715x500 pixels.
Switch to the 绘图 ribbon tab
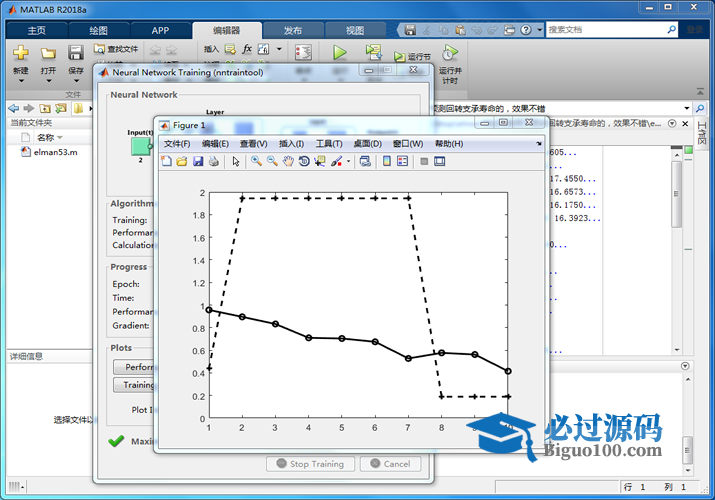[98, 31]
